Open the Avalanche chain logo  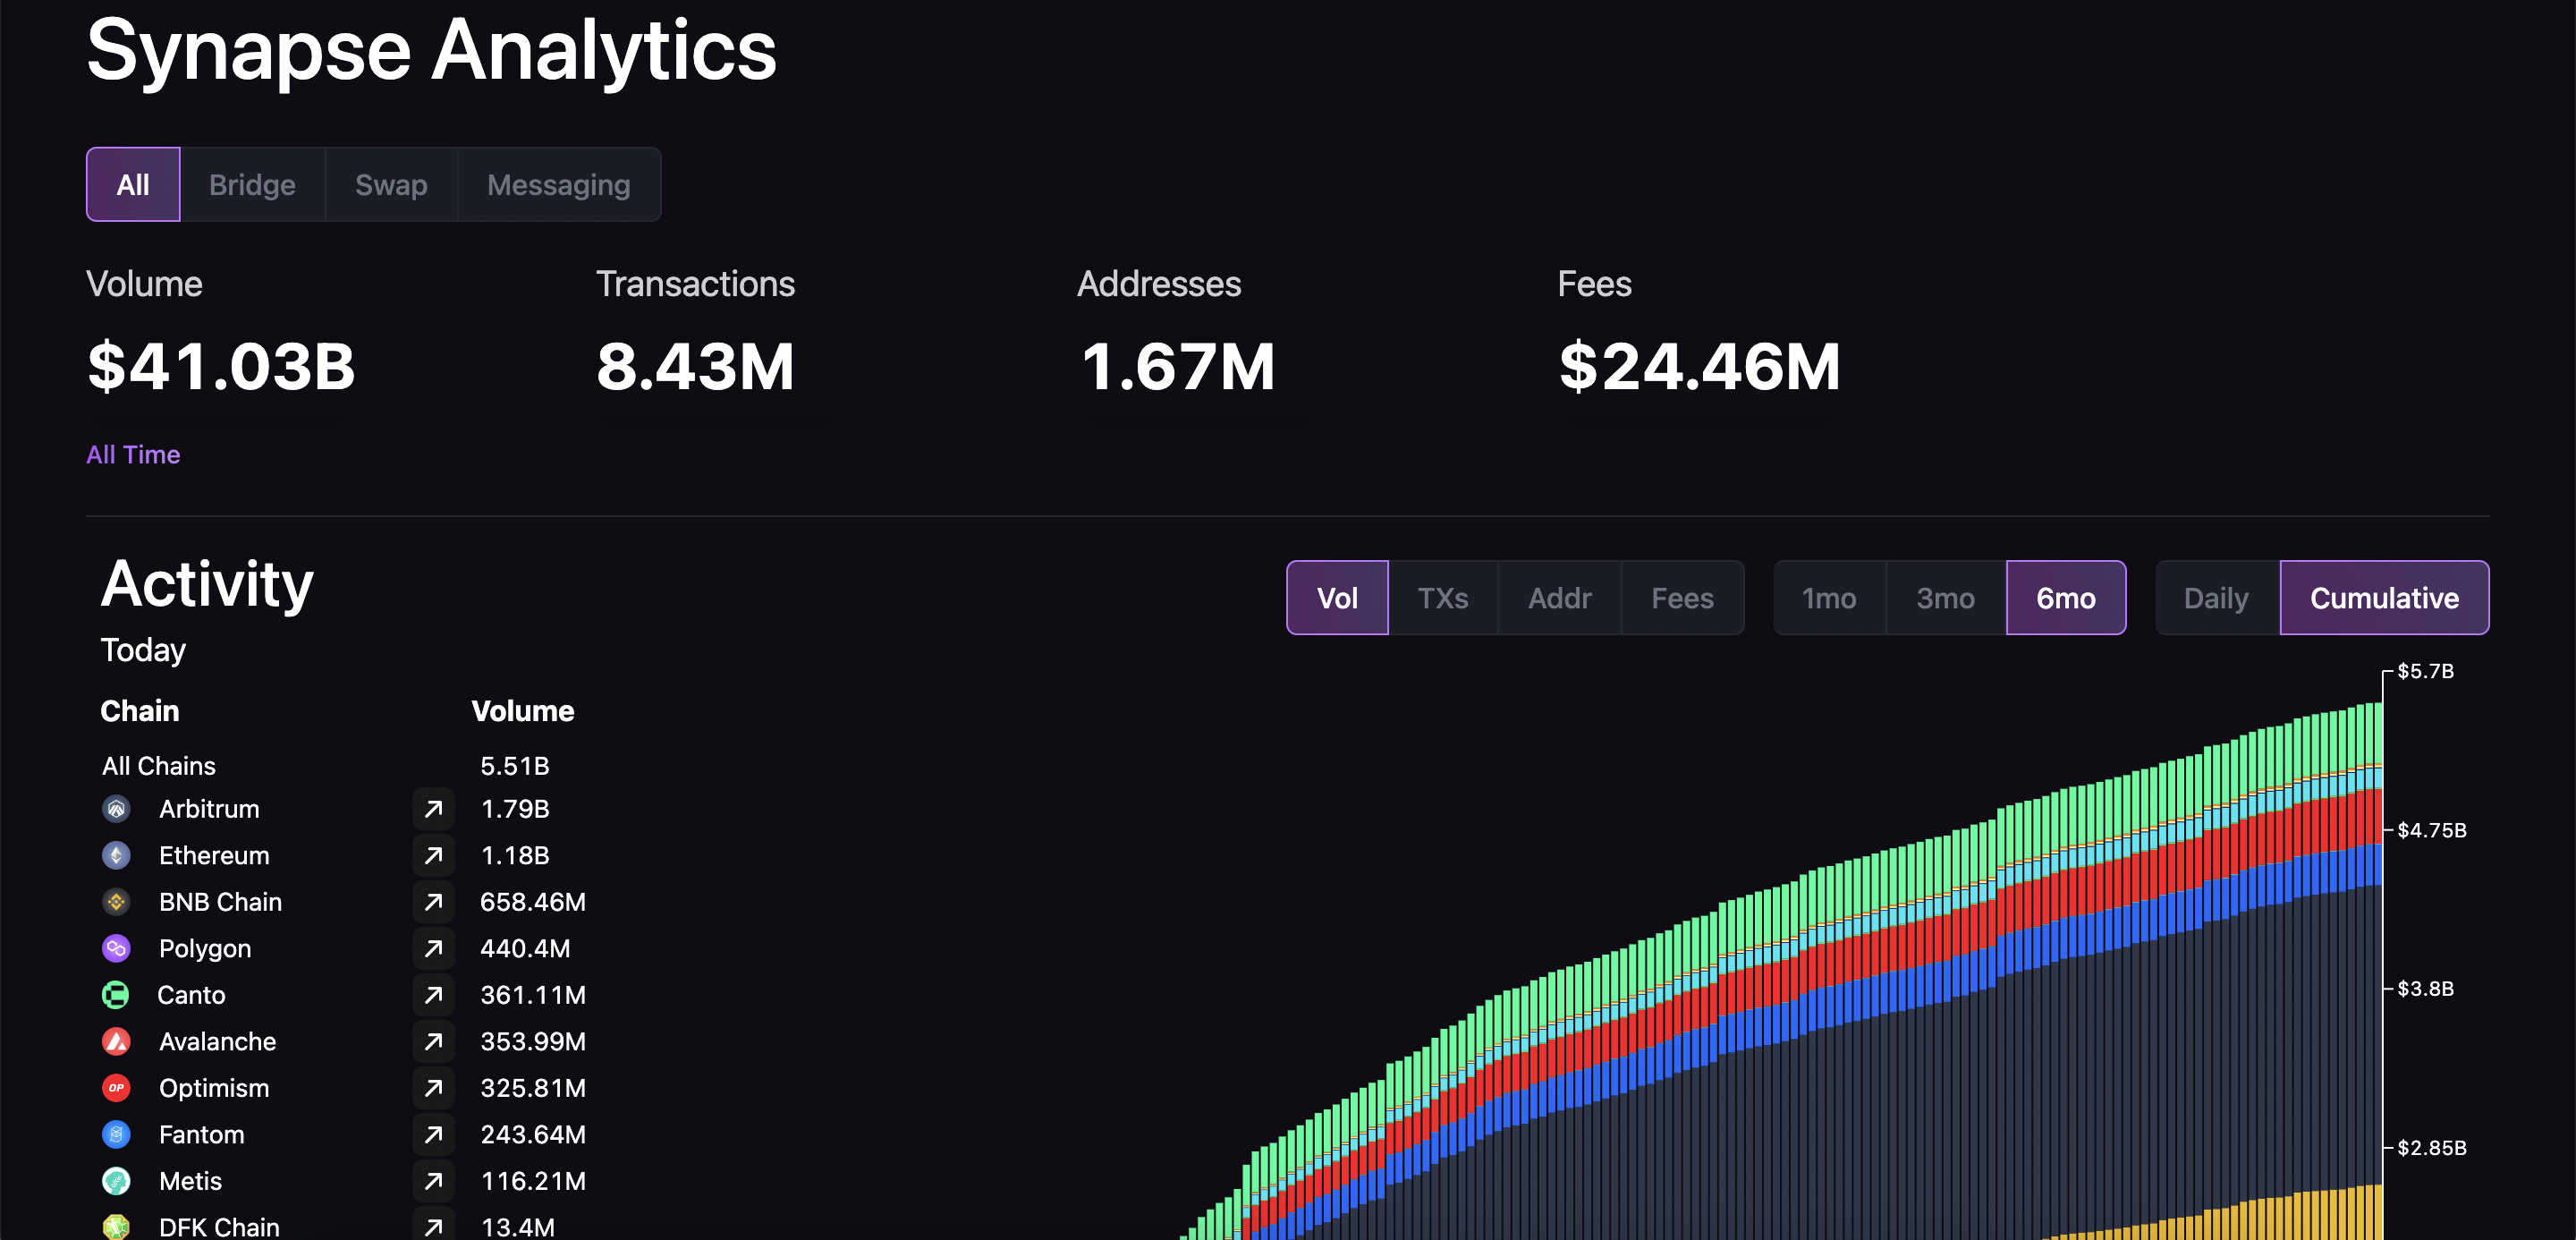116,1041
